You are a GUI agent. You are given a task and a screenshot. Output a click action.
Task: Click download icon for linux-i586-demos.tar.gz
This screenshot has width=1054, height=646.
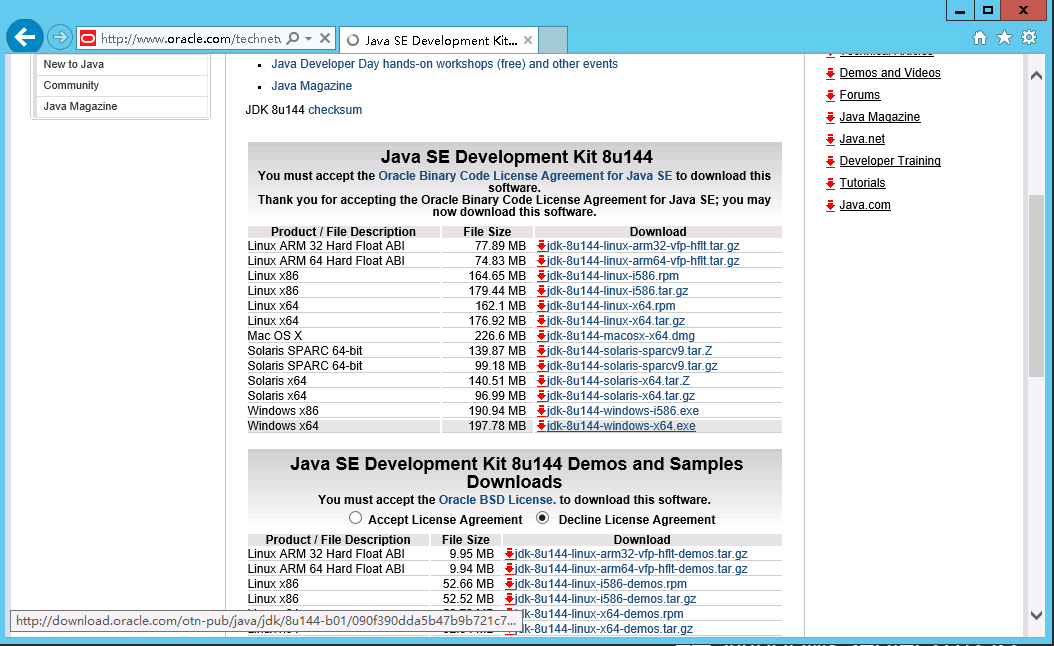click(x=510, y=599)
